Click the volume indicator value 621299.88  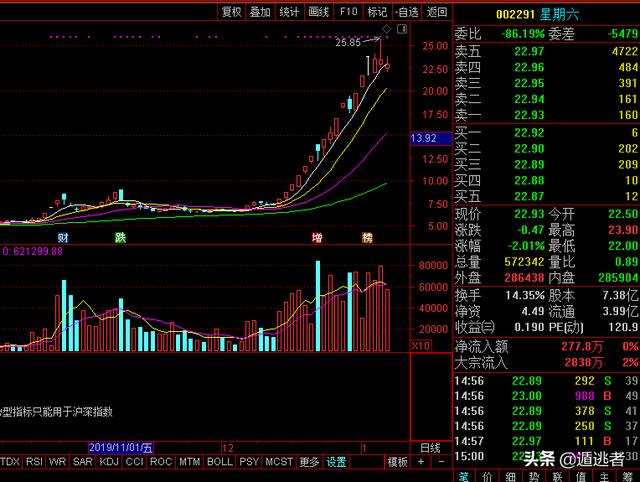38,251
